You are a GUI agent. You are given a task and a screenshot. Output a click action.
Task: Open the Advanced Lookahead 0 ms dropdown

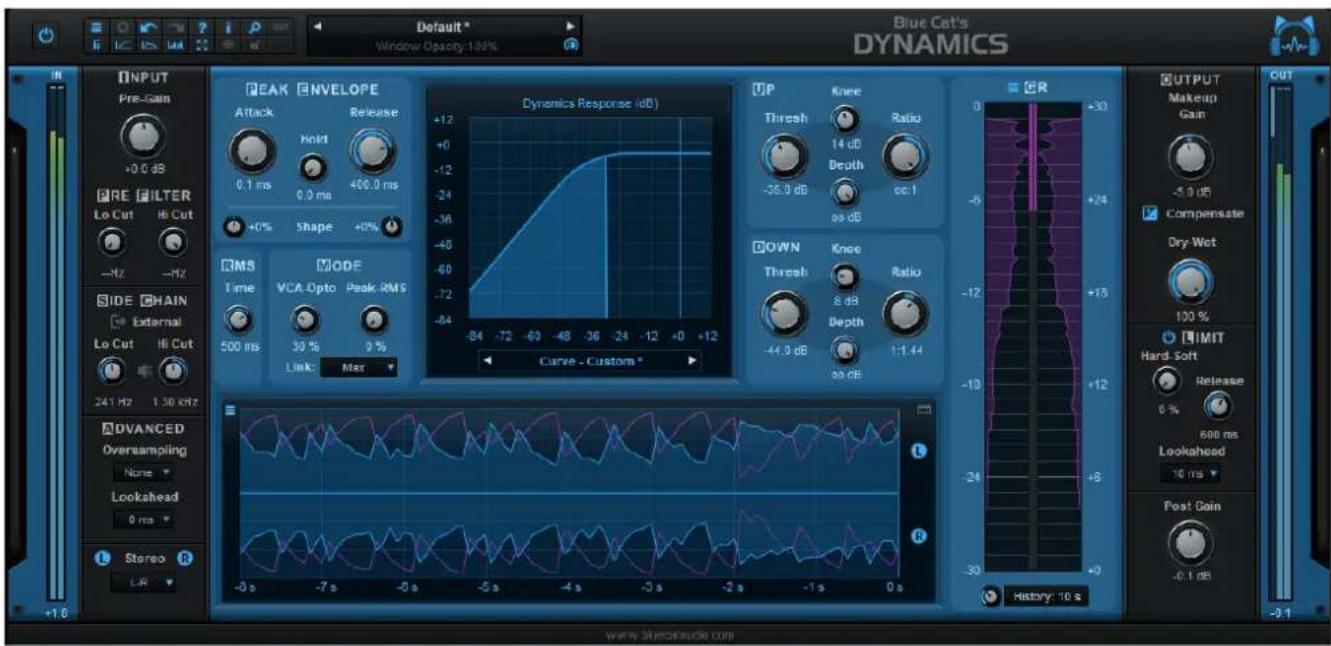144,519
